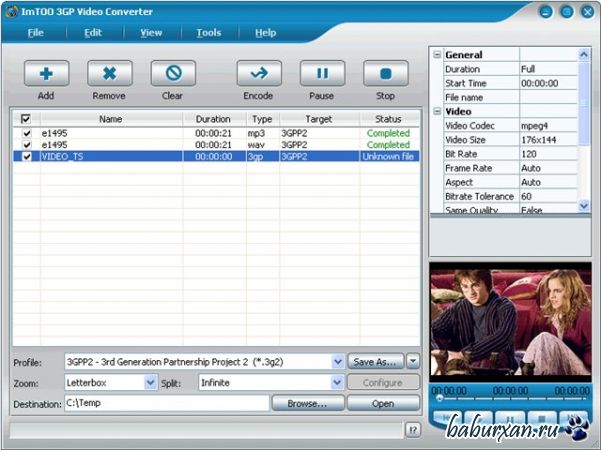Viewport: 601px width, 450px height.
Task: Uncheck the VIDEO_TS file checkbox
Action: point(27,157)
